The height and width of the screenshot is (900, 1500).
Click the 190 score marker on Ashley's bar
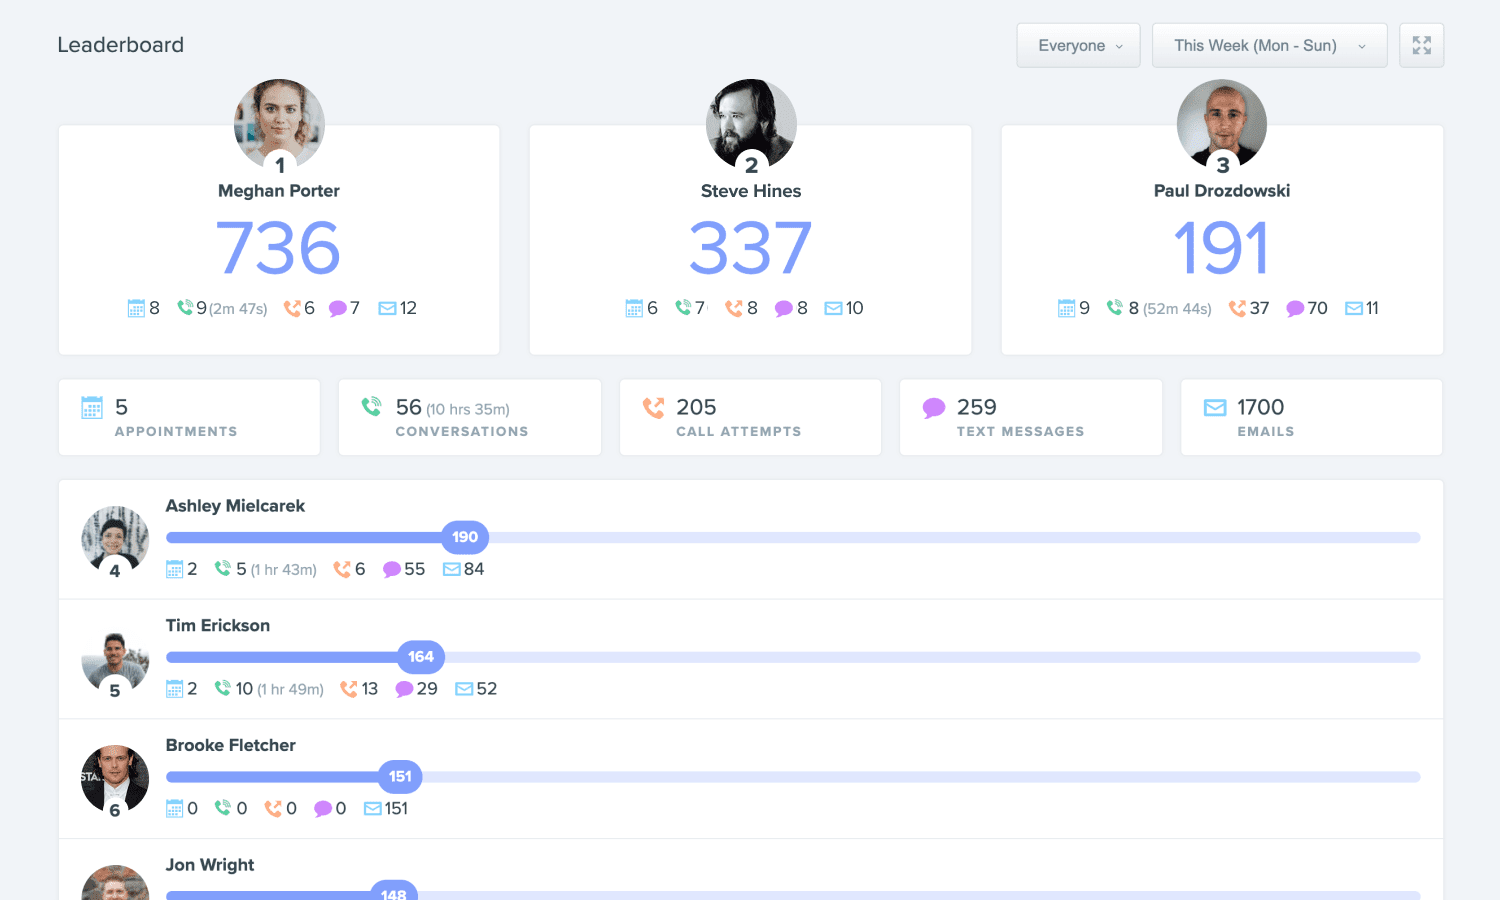[465, 537]
